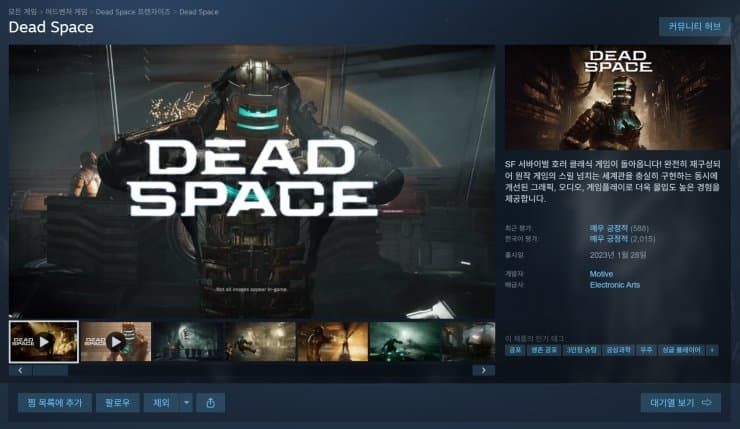Click the play icon on first trailer thumbnail
The image size is (740, 429).
44,341
